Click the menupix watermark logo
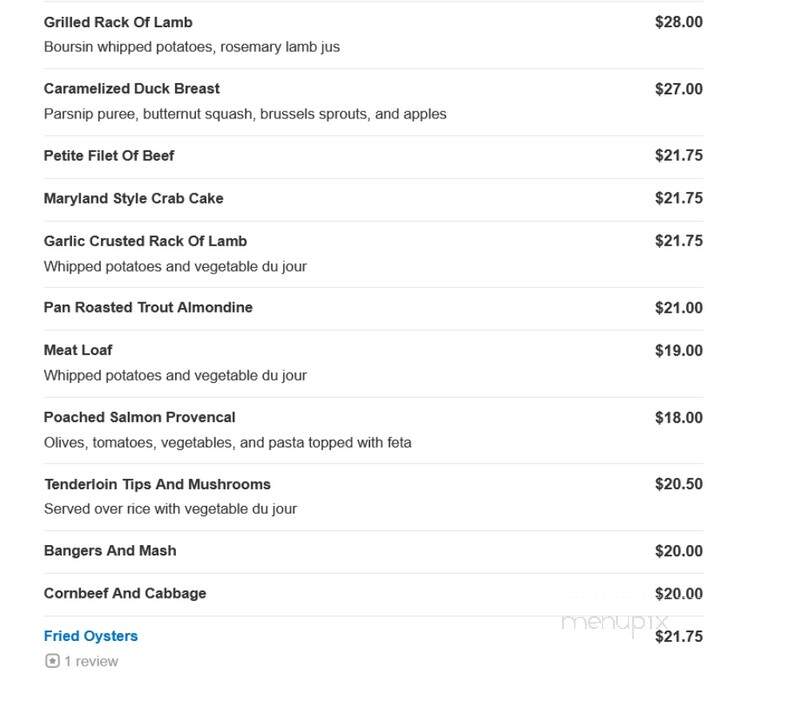 615,623
